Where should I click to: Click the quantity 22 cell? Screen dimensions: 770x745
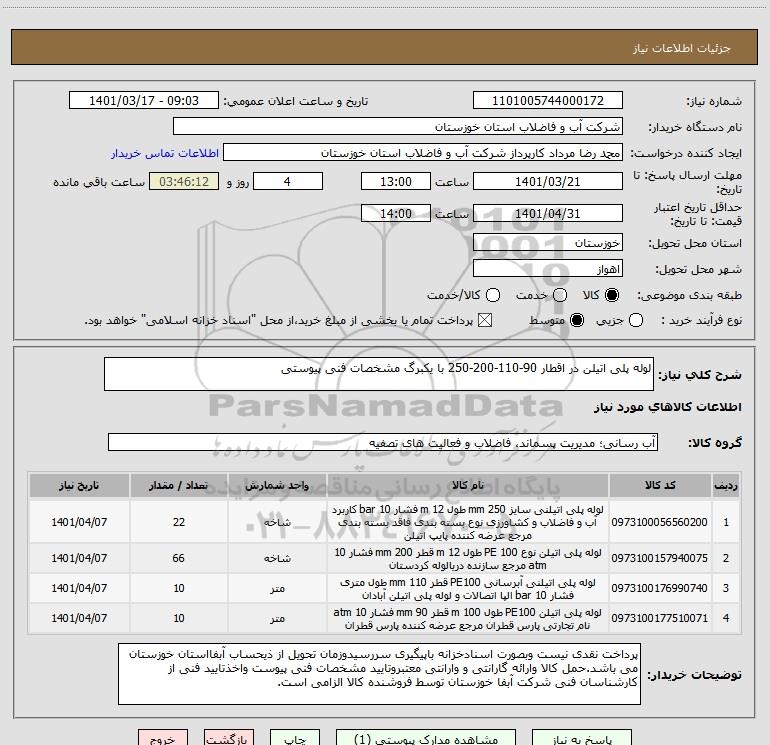pos(179,522)
